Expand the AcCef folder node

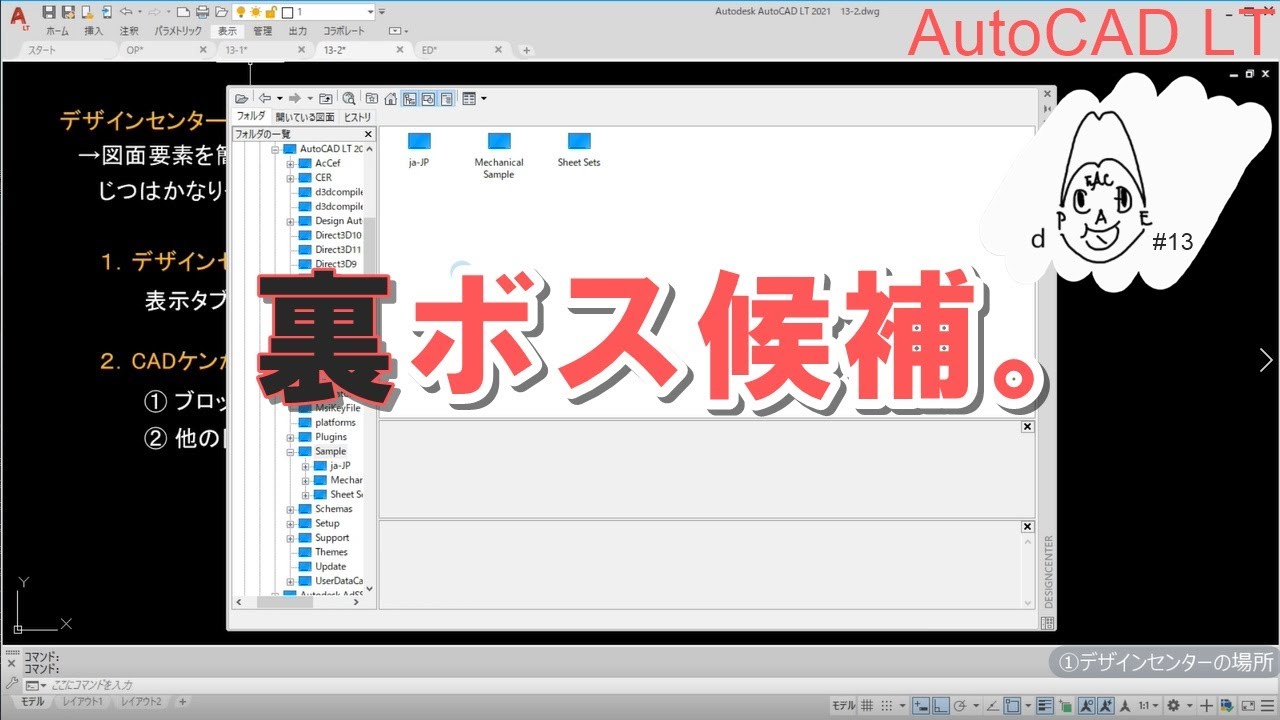pos(291,163)
